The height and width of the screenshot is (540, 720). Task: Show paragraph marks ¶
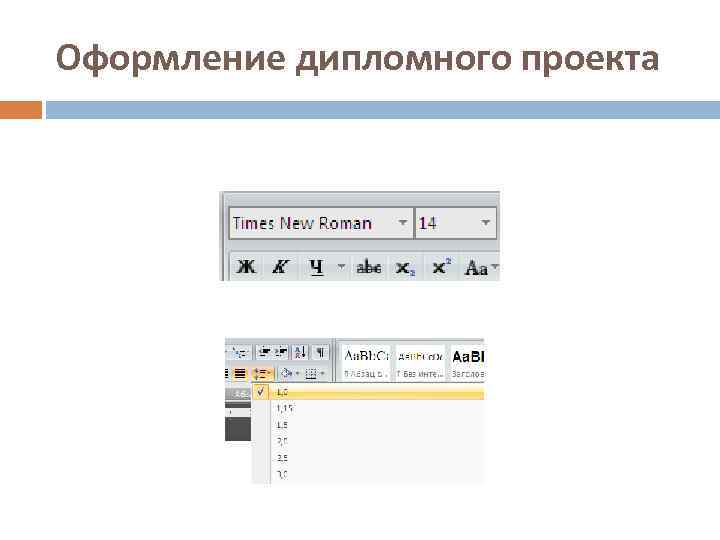point(321,352)
